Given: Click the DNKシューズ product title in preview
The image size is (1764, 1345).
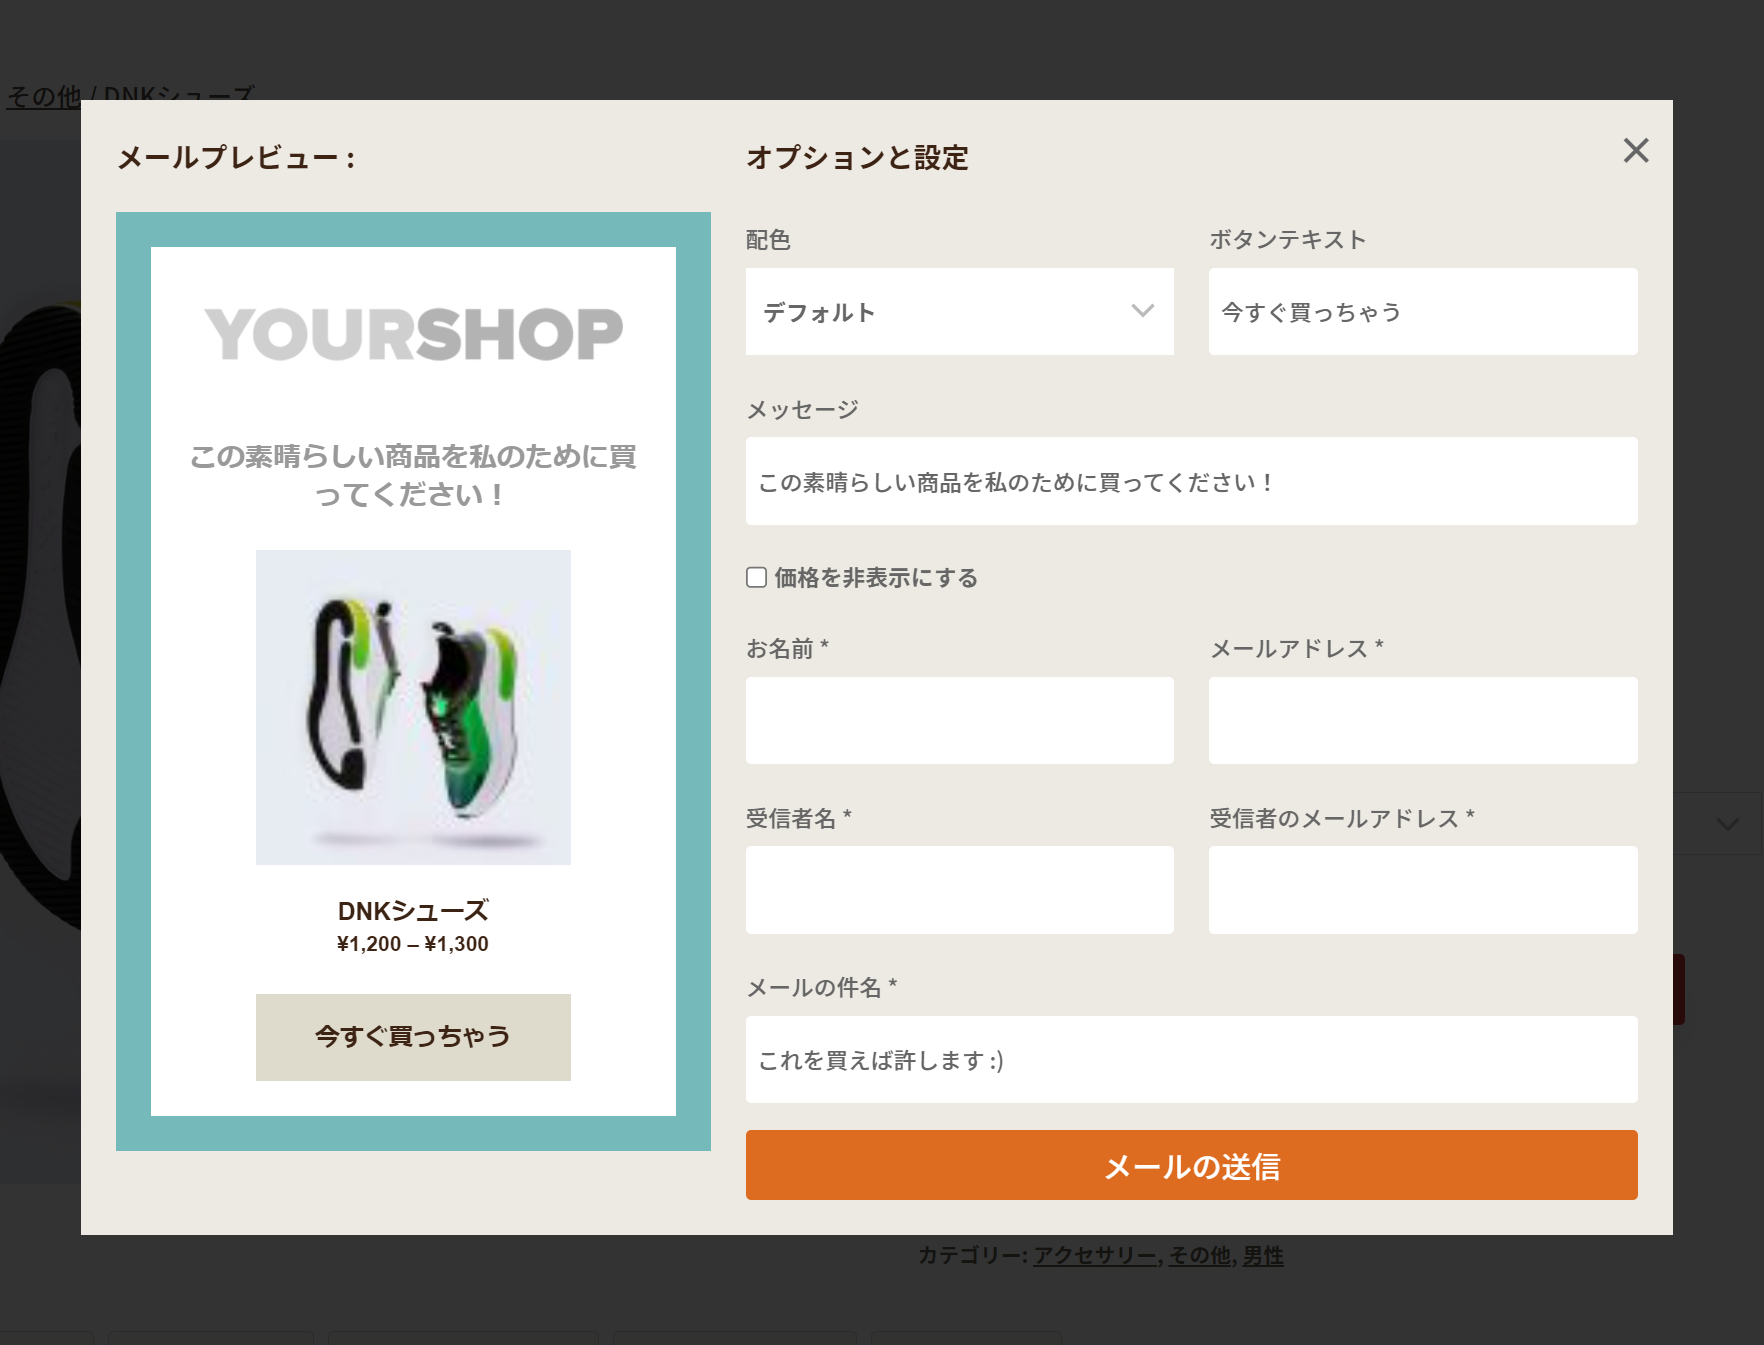Looking at the screenshot, I should [x=413, y=911].
